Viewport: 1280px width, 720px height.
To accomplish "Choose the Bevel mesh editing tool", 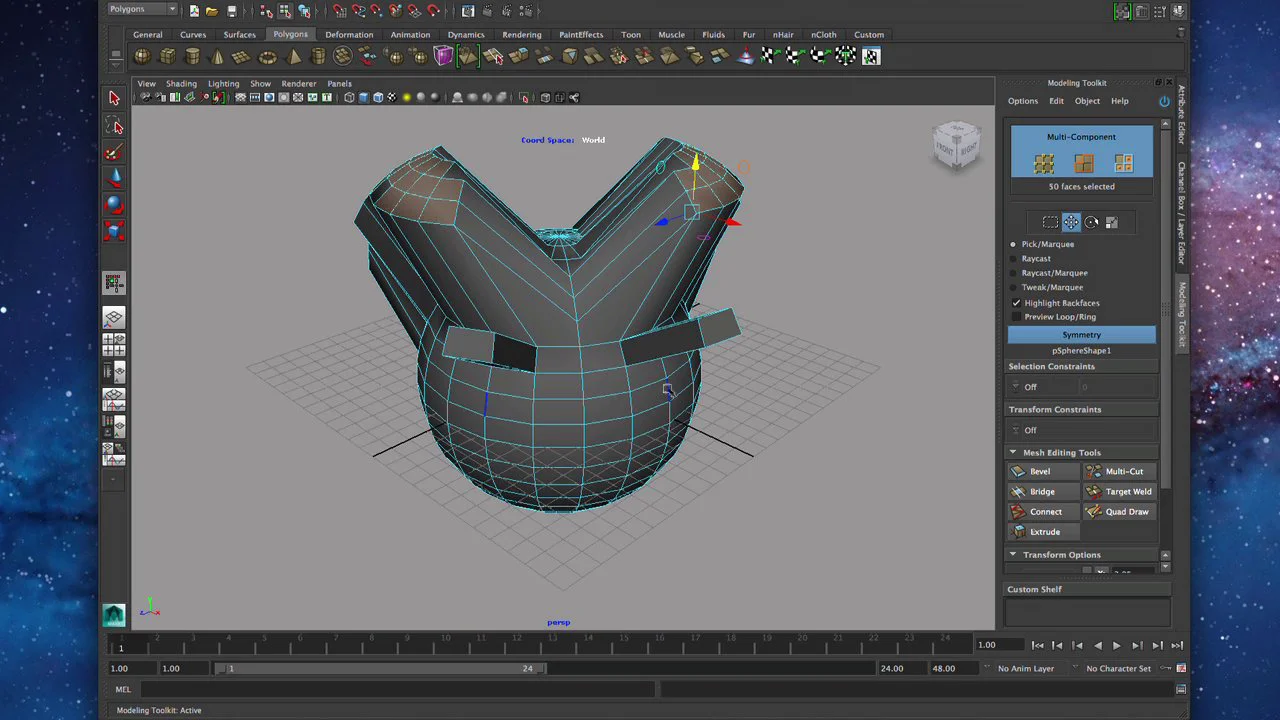I will [1044, 471].
